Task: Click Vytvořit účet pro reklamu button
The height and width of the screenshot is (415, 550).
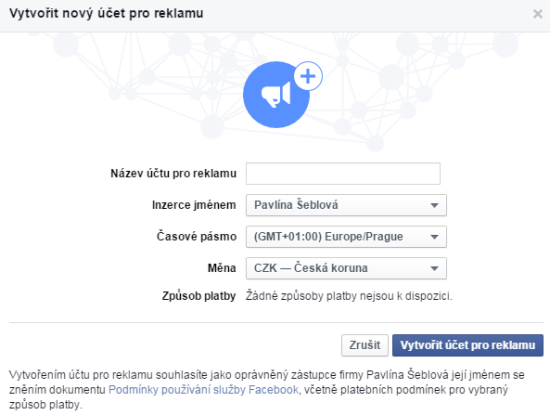Action: coord(468,345)
